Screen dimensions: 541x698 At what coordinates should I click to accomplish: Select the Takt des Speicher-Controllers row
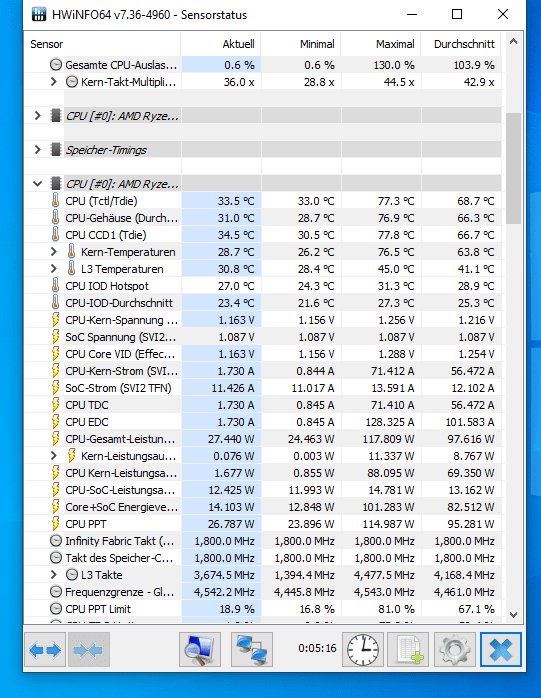pos(263,558)
